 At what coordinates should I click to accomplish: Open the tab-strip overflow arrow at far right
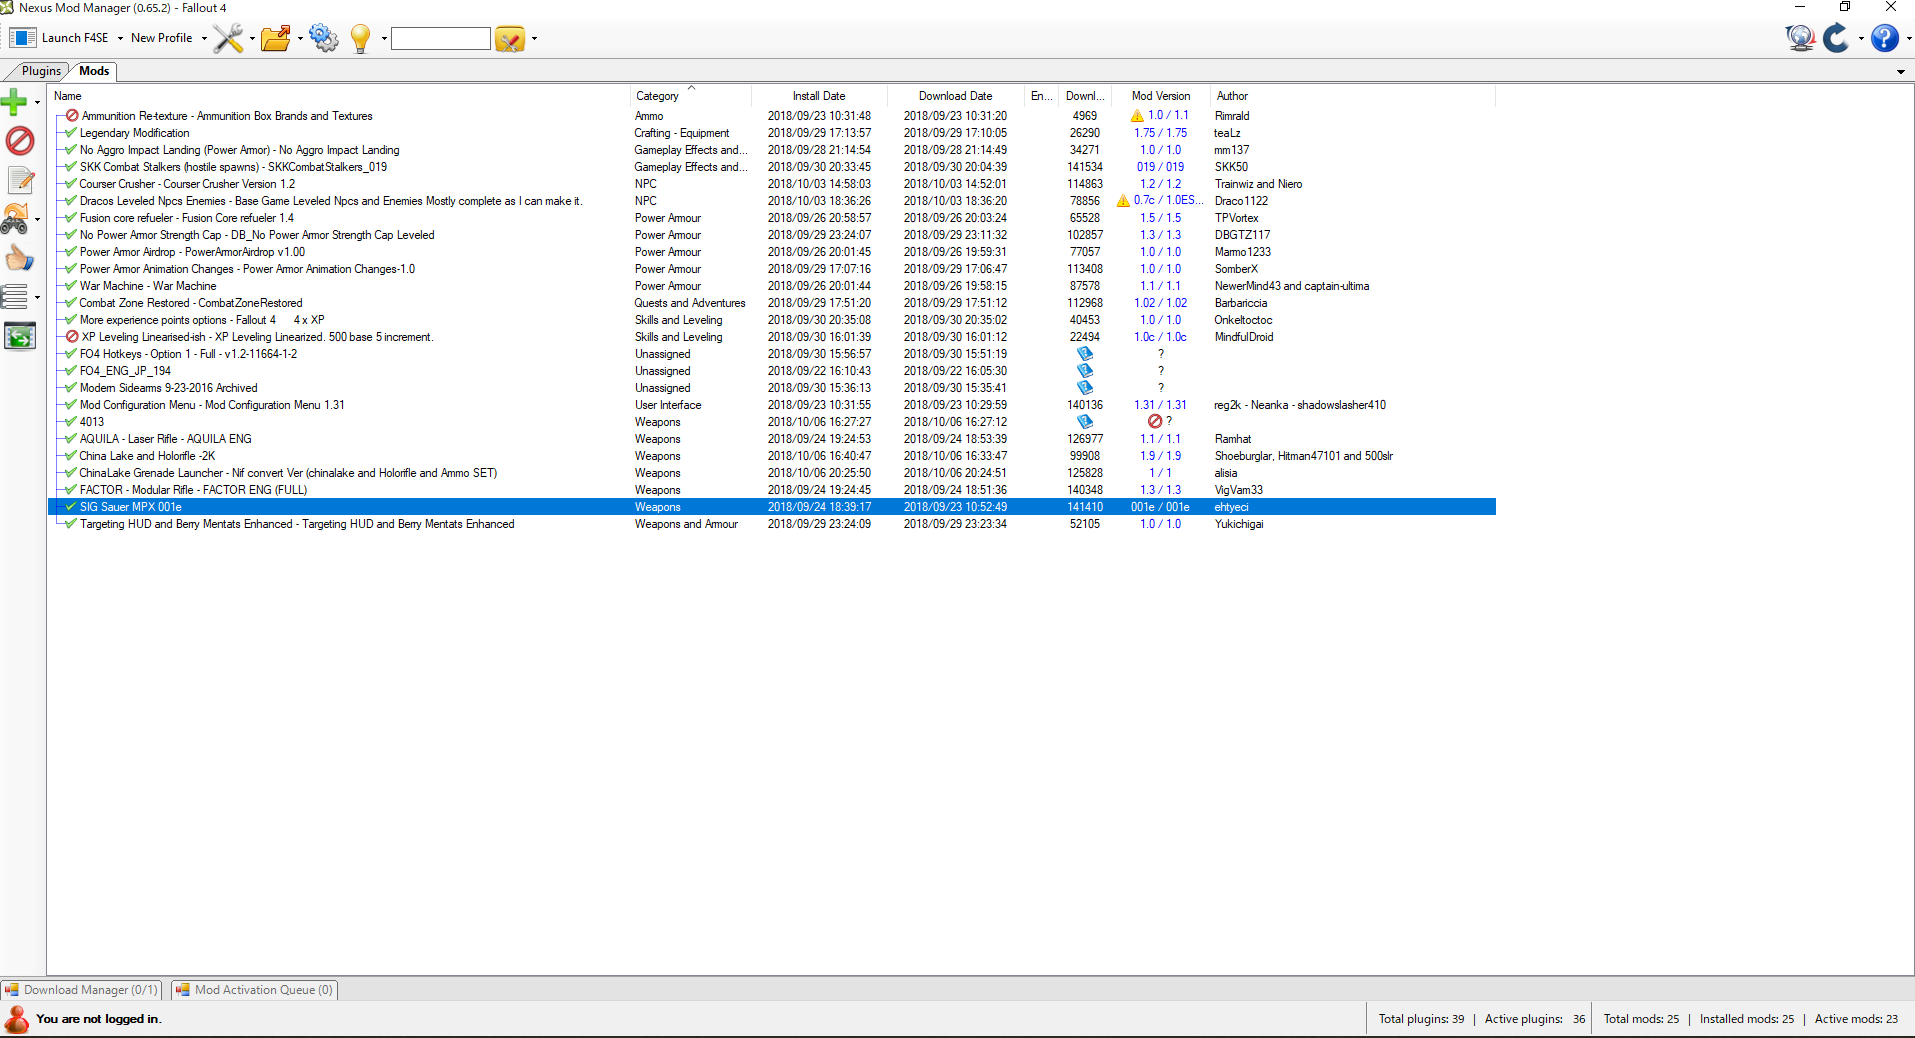[x=1901, y=72]
